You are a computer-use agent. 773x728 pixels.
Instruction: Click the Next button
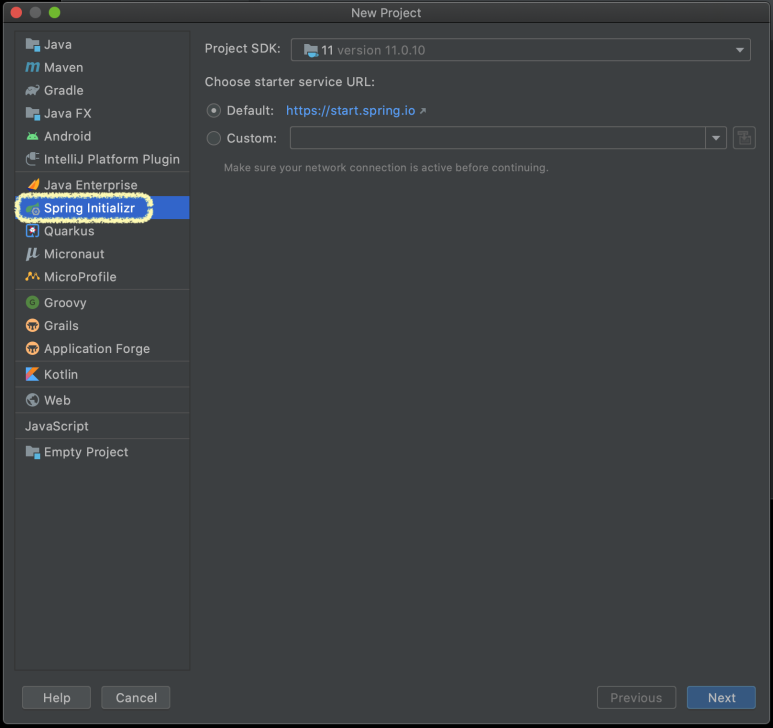click(x=721, y=697)
